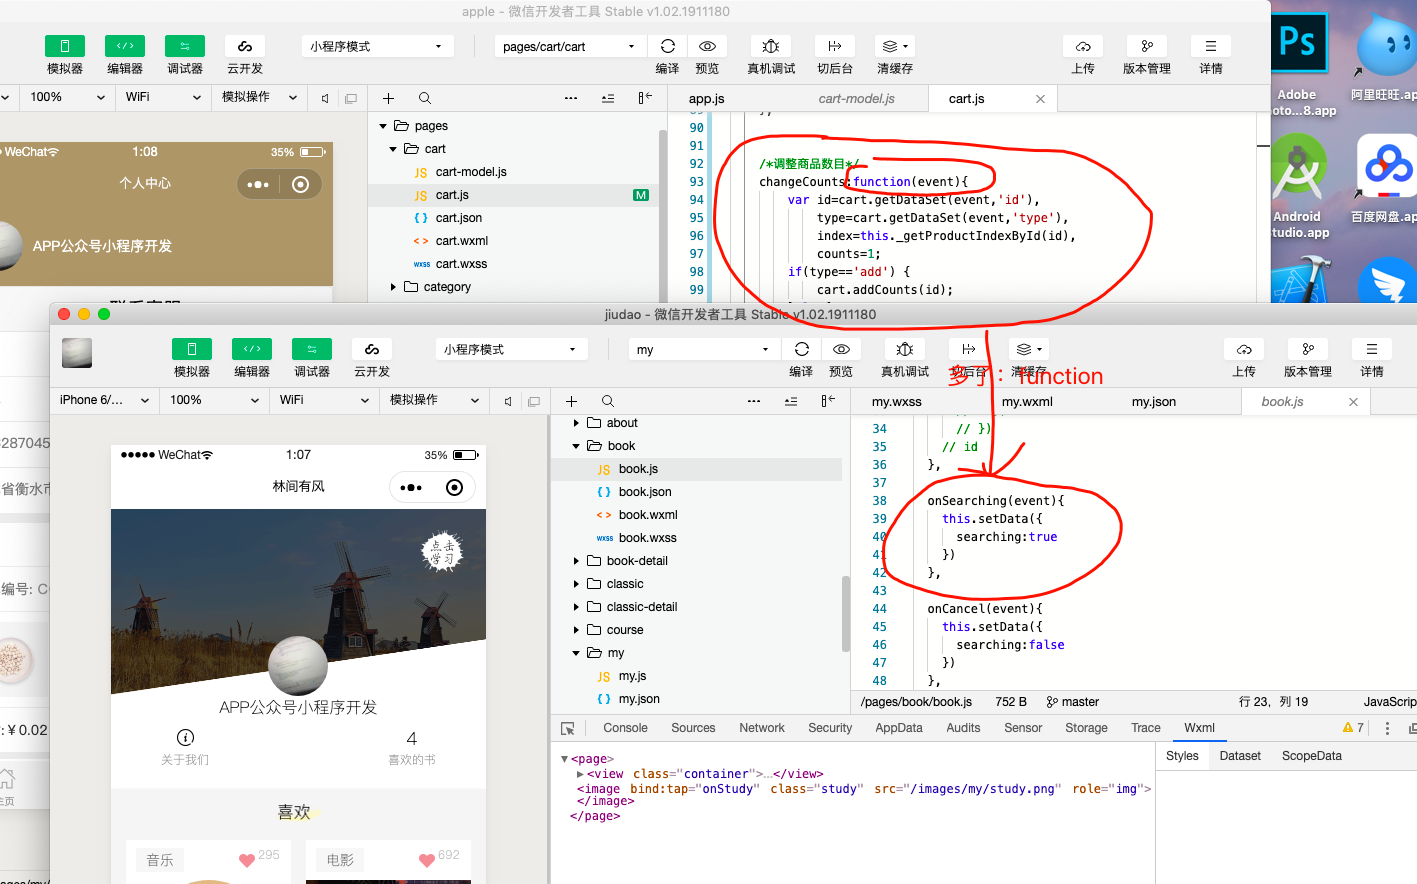Open Photoshop from the dock

tap(1297, 42)
